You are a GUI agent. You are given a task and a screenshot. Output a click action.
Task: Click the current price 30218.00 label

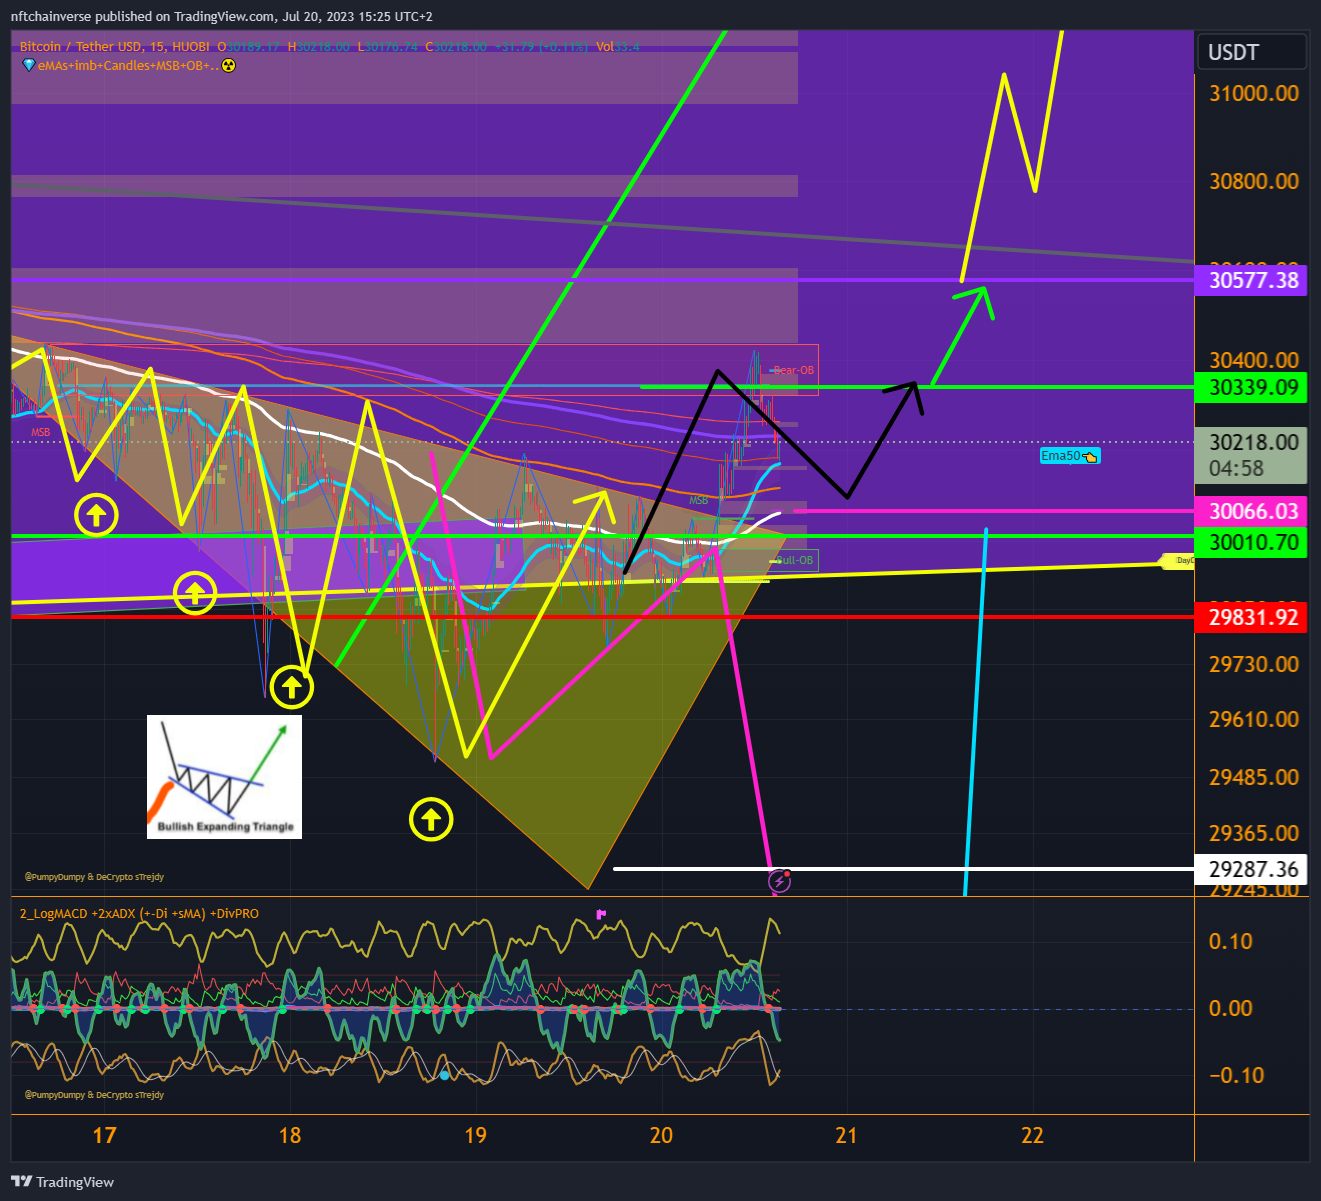[x=1252, y=442]
